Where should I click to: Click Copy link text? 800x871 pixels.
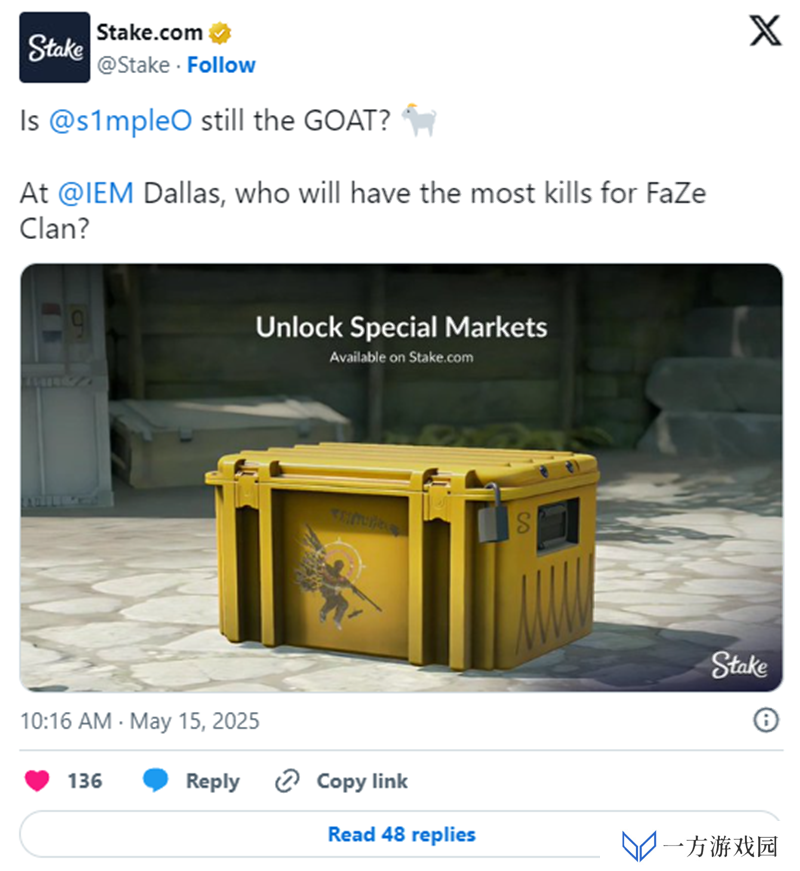click(362, 781)
